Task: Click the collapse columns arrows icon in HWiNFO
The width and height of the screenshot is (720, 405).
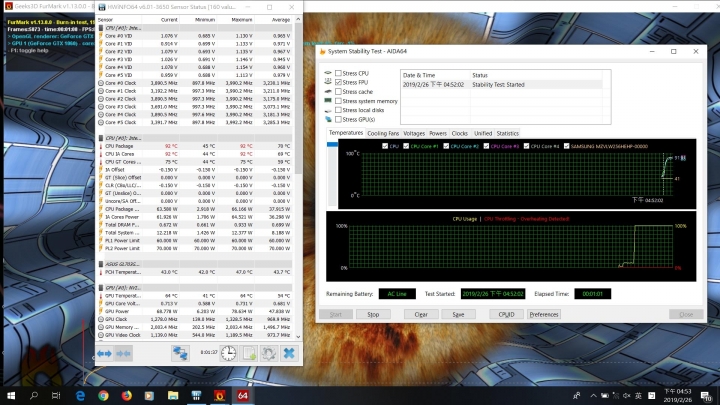Action: click(124, 354)
